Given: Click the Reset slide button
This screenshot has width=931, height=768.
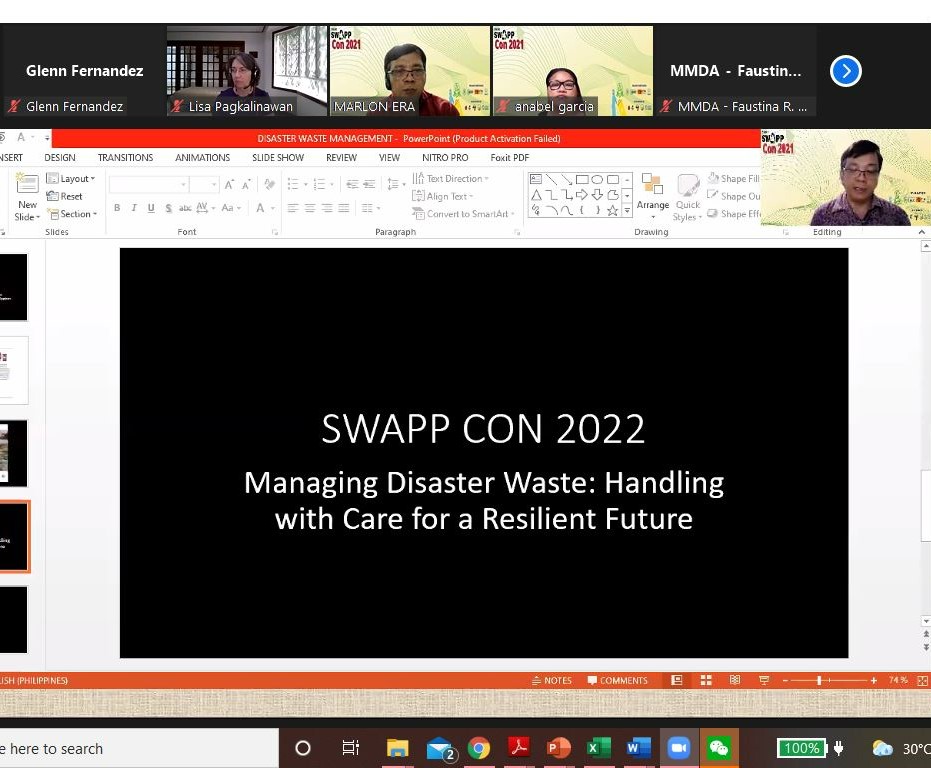Looking at the screenshot, I should point(65,197).
